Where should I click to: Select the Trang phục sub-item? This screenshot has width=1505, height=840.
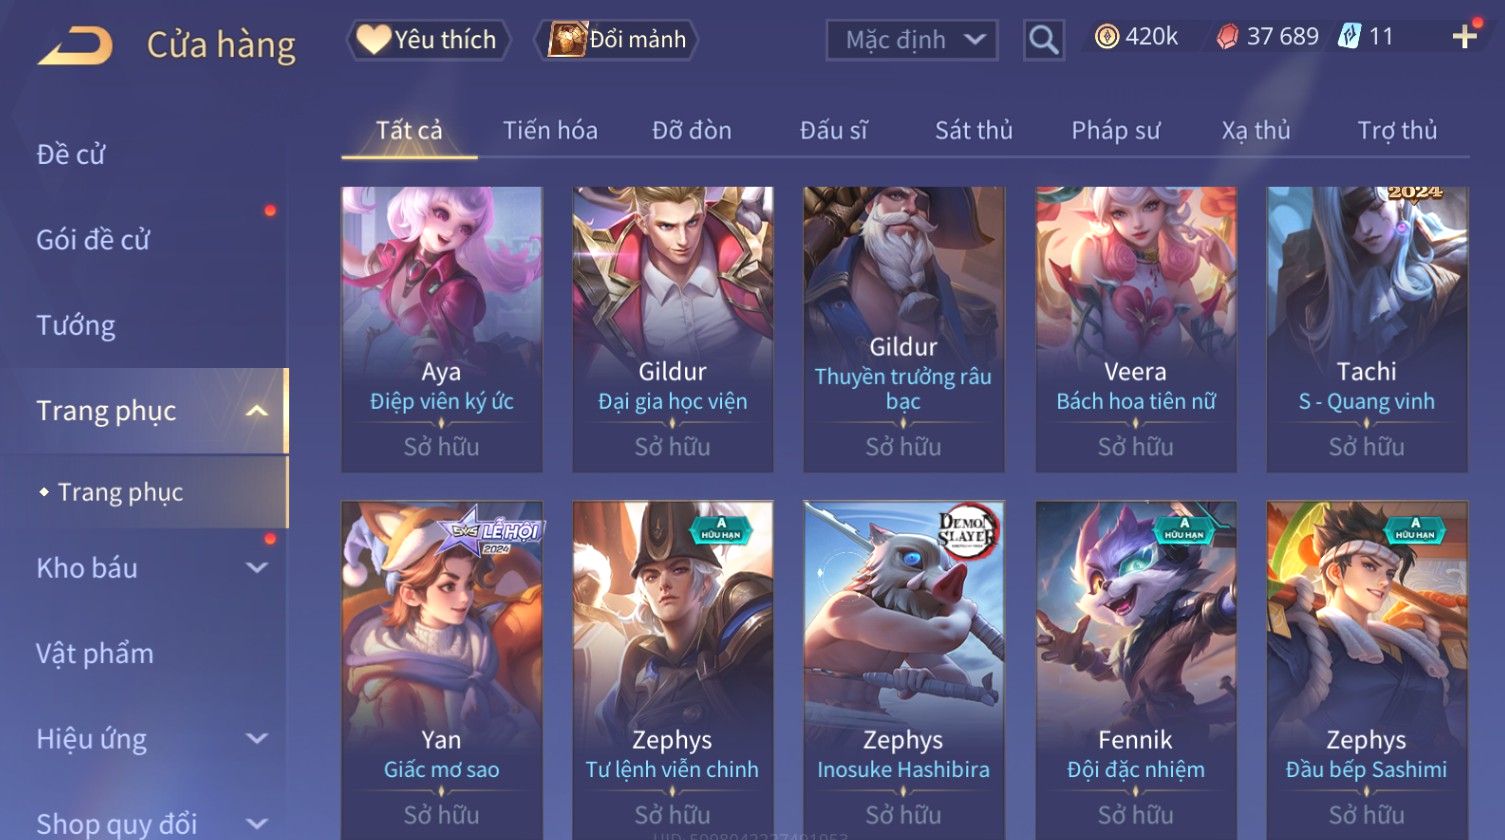pos(120,492)
